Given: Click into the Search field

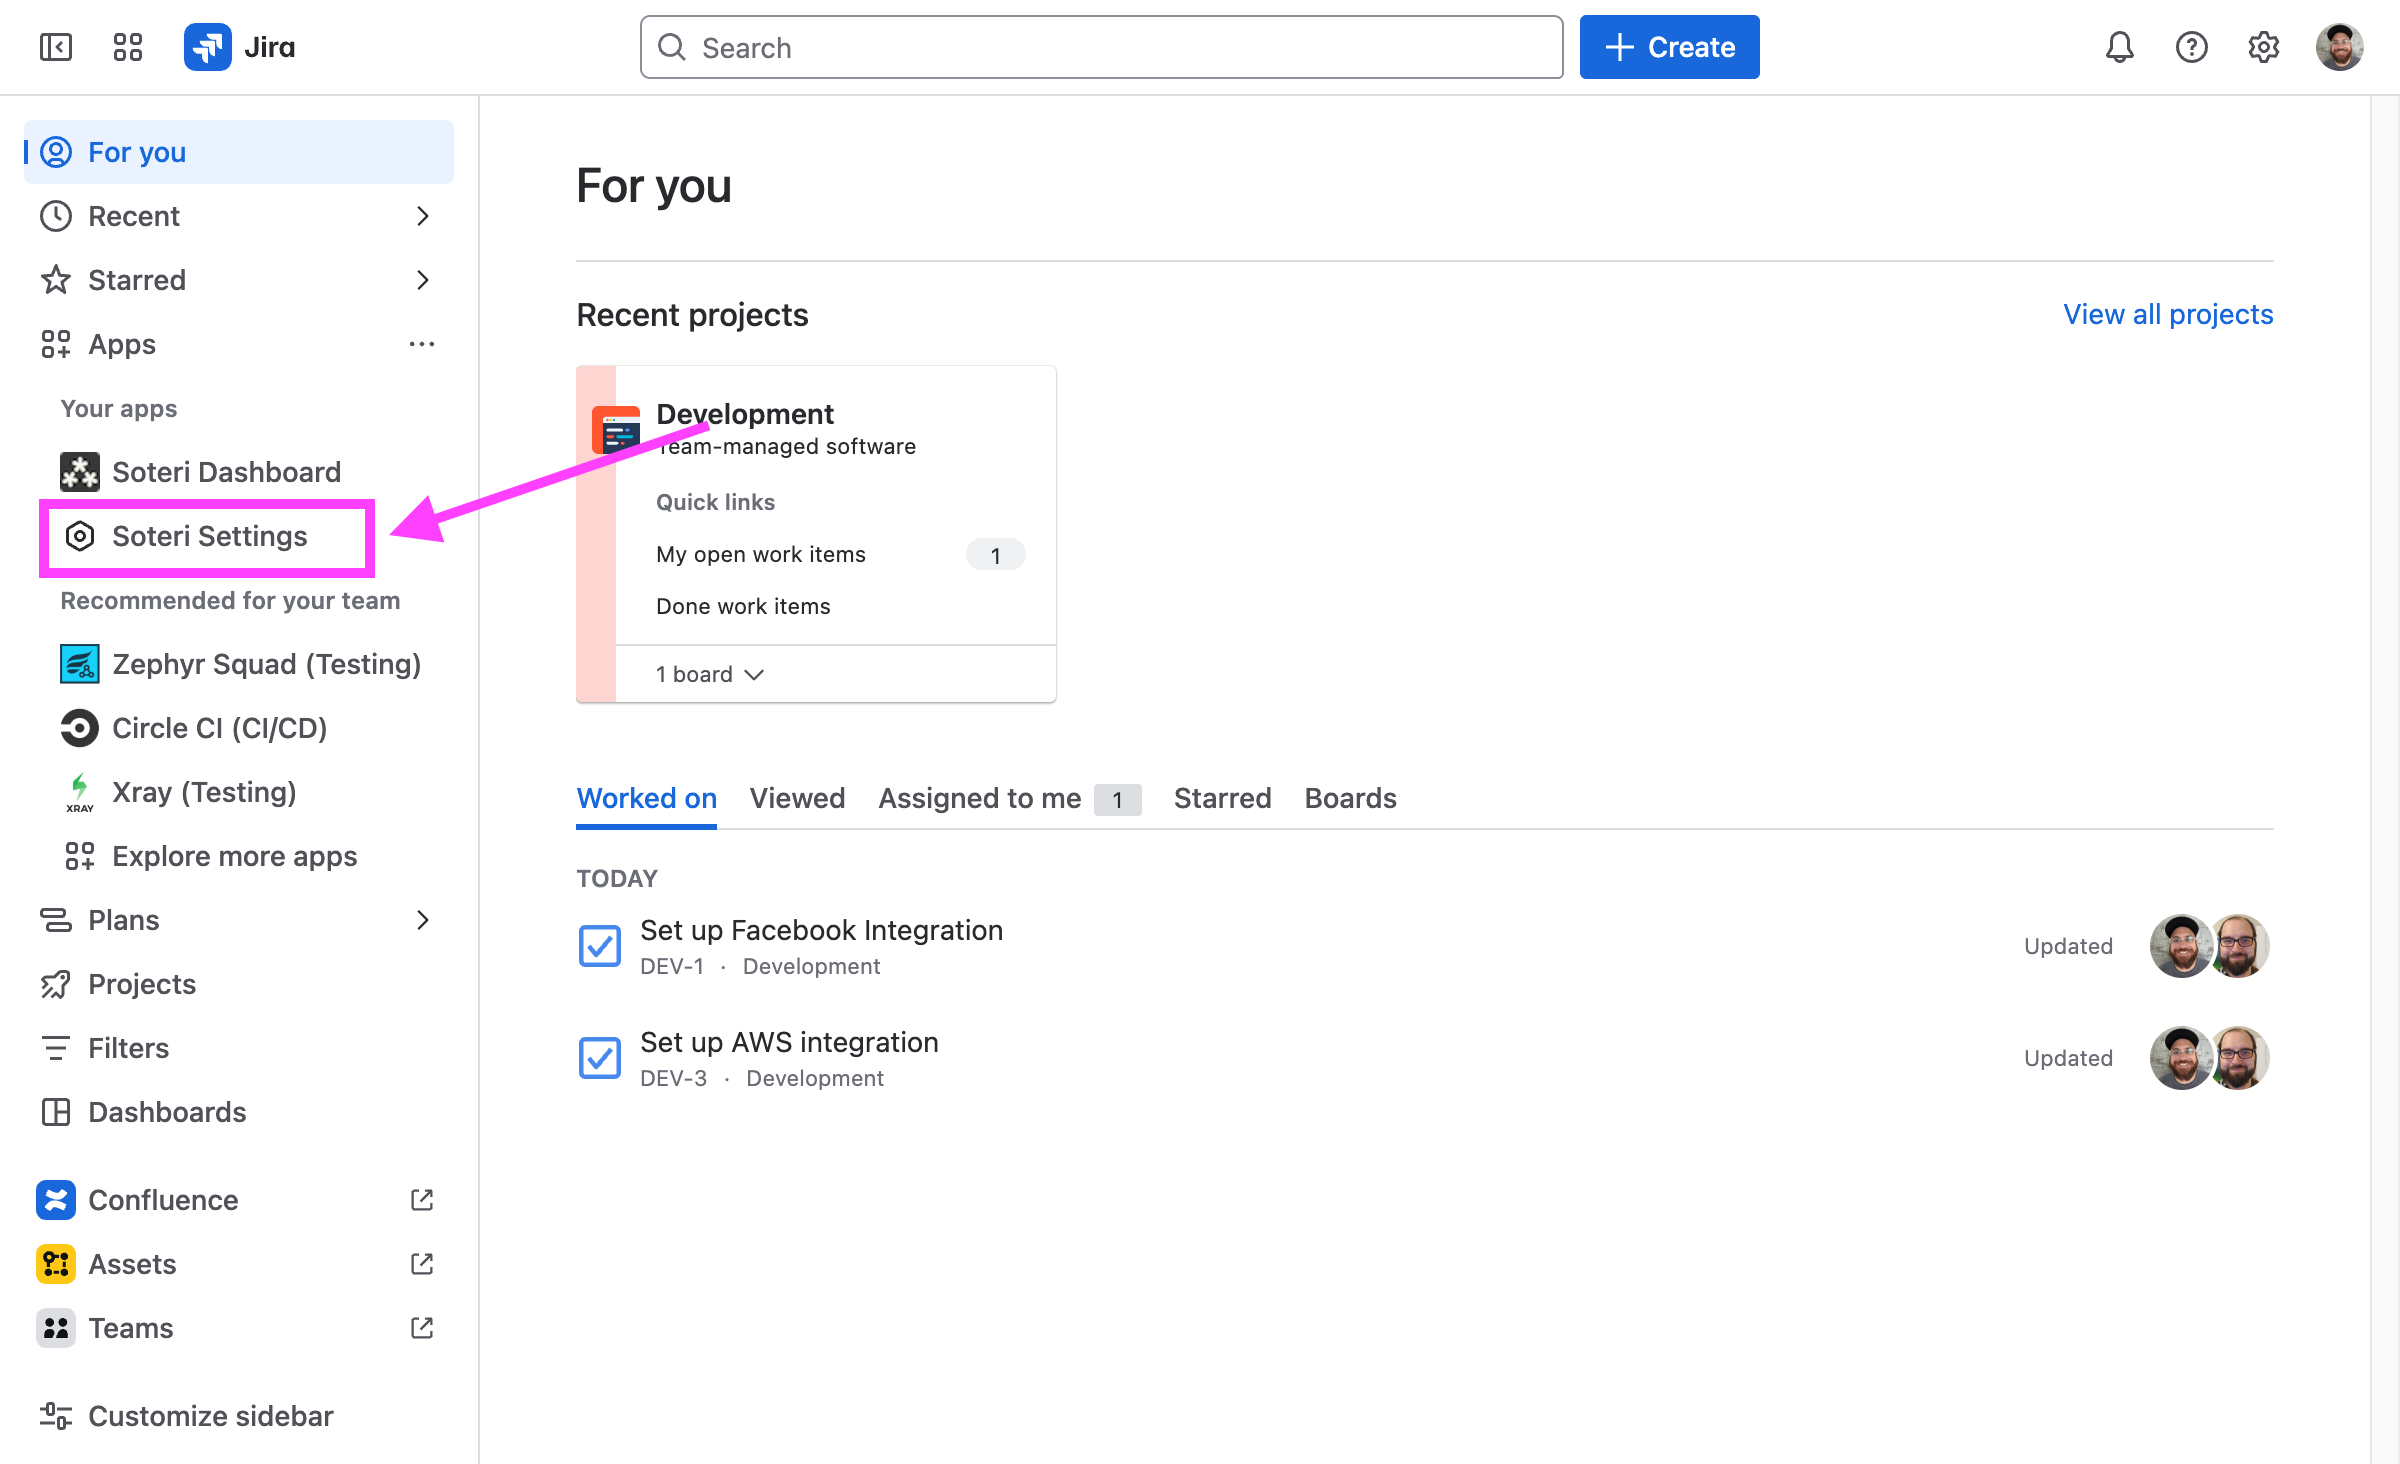Looking at the screenshot, I should pos(1100,47).
